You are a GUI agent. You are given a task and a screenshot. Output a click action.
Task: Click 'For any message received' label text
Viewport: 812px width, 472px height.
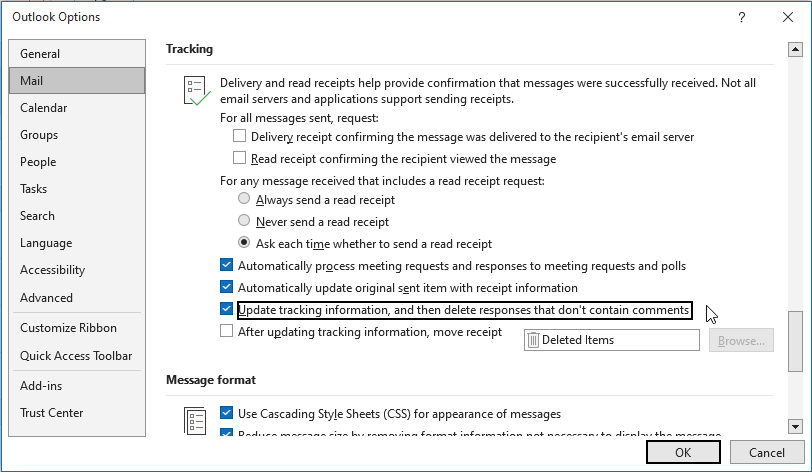click(382, 181)
